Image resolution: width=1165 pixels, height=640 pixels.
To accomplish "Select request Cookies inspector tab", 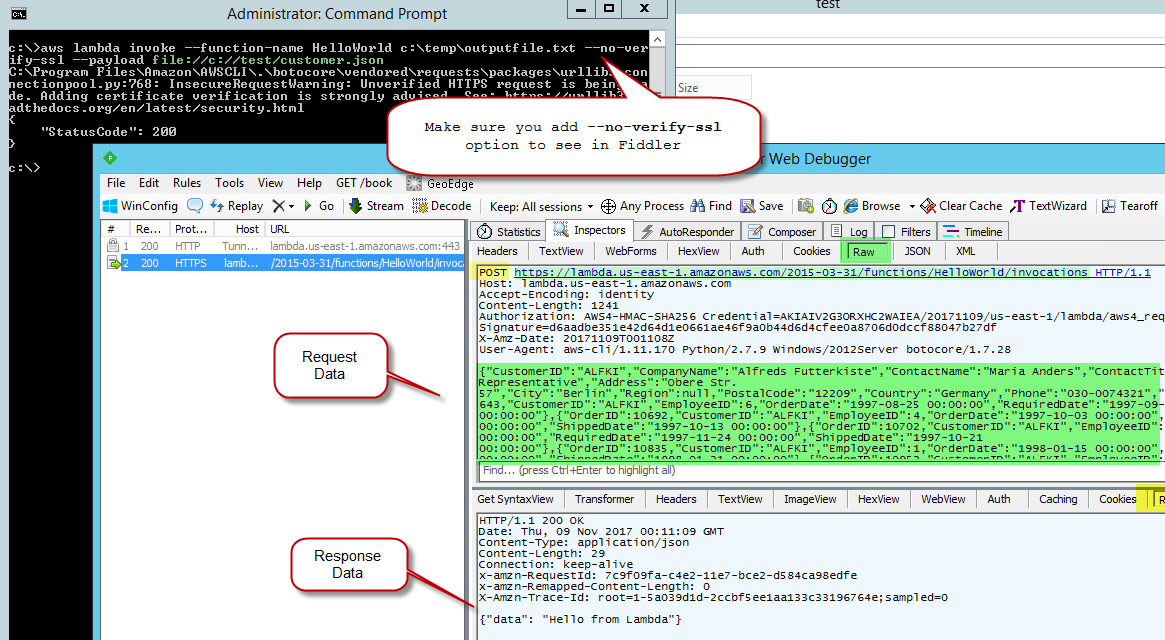I will pos(811,251).
